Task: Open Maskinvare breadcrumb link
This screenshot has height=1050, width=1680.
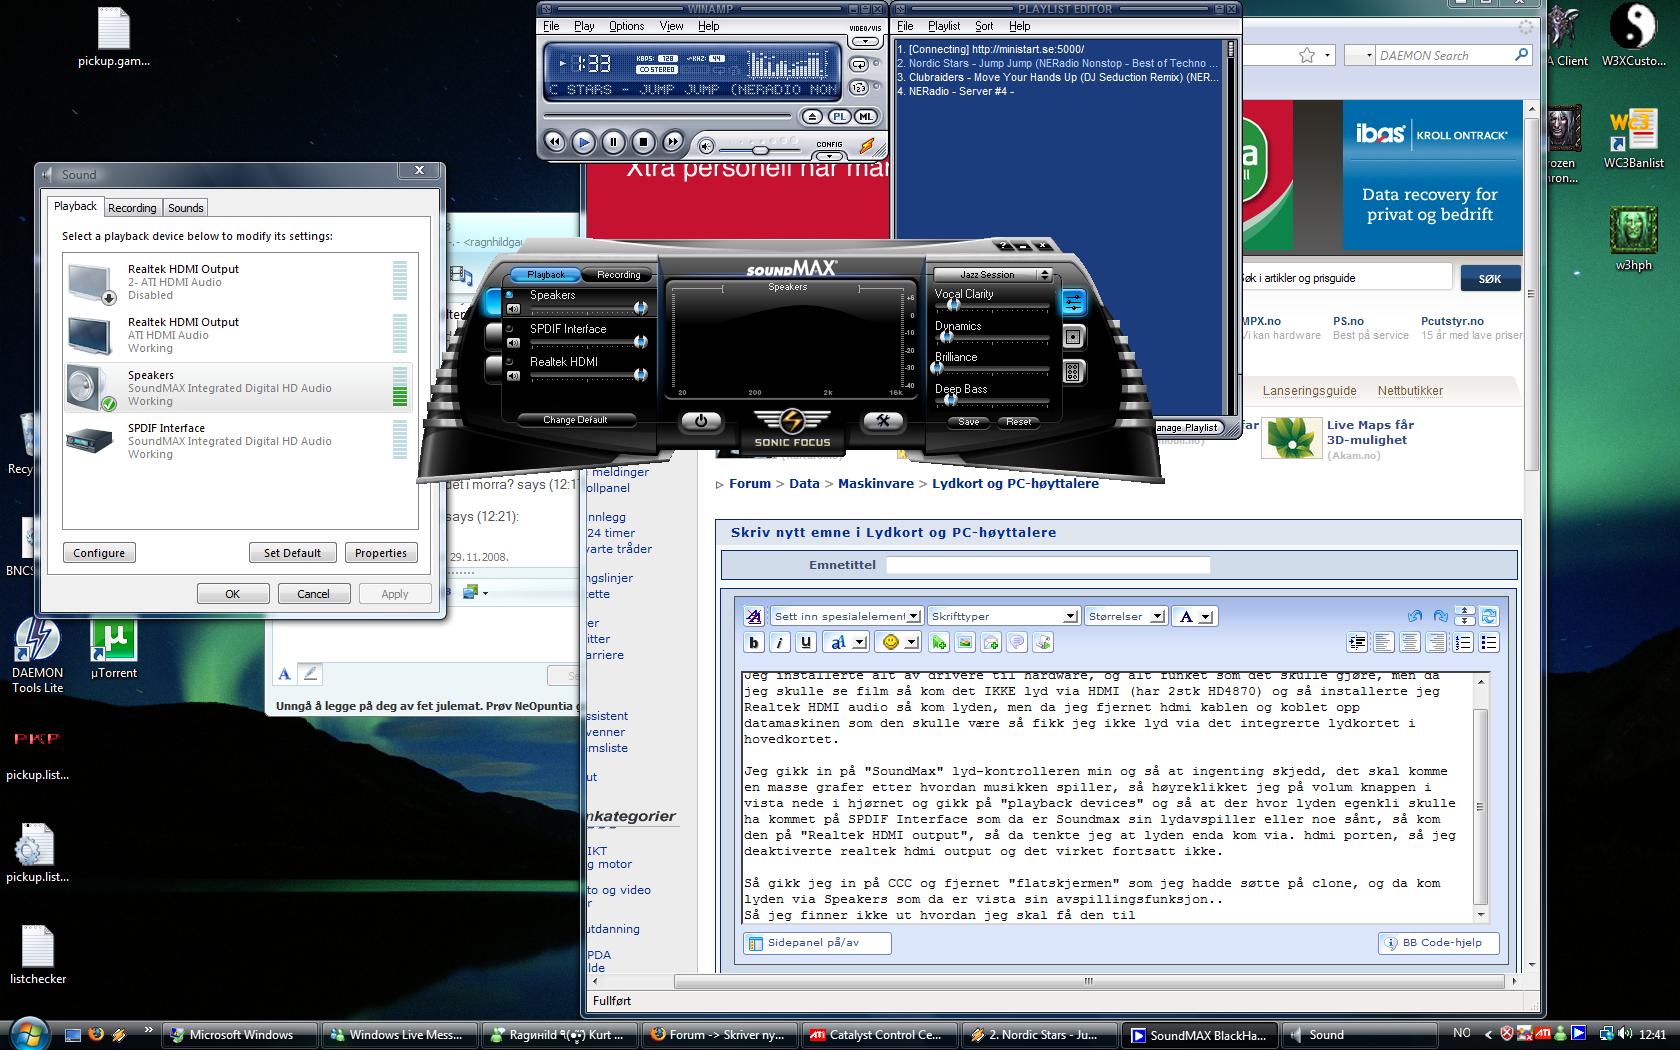Action: [876, 483]
